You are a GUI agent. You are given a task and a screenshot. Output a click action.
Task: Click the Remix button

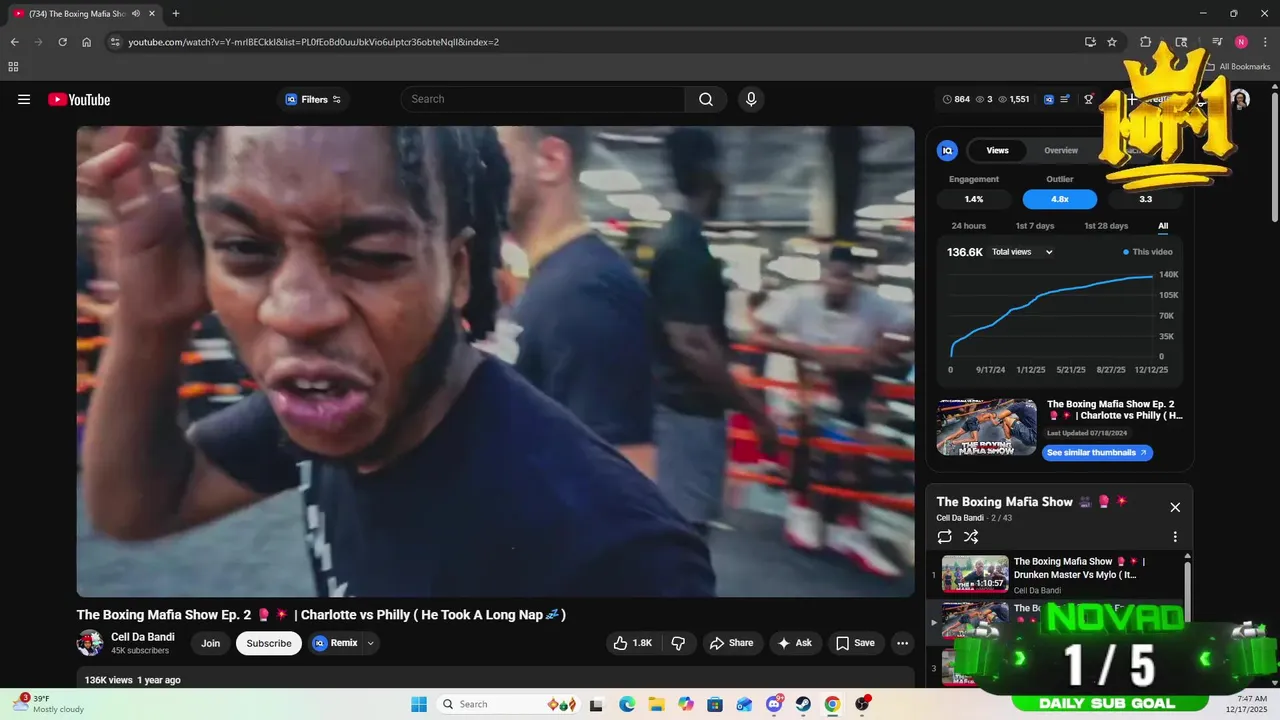pyautogui.click(x=335, y=643)
